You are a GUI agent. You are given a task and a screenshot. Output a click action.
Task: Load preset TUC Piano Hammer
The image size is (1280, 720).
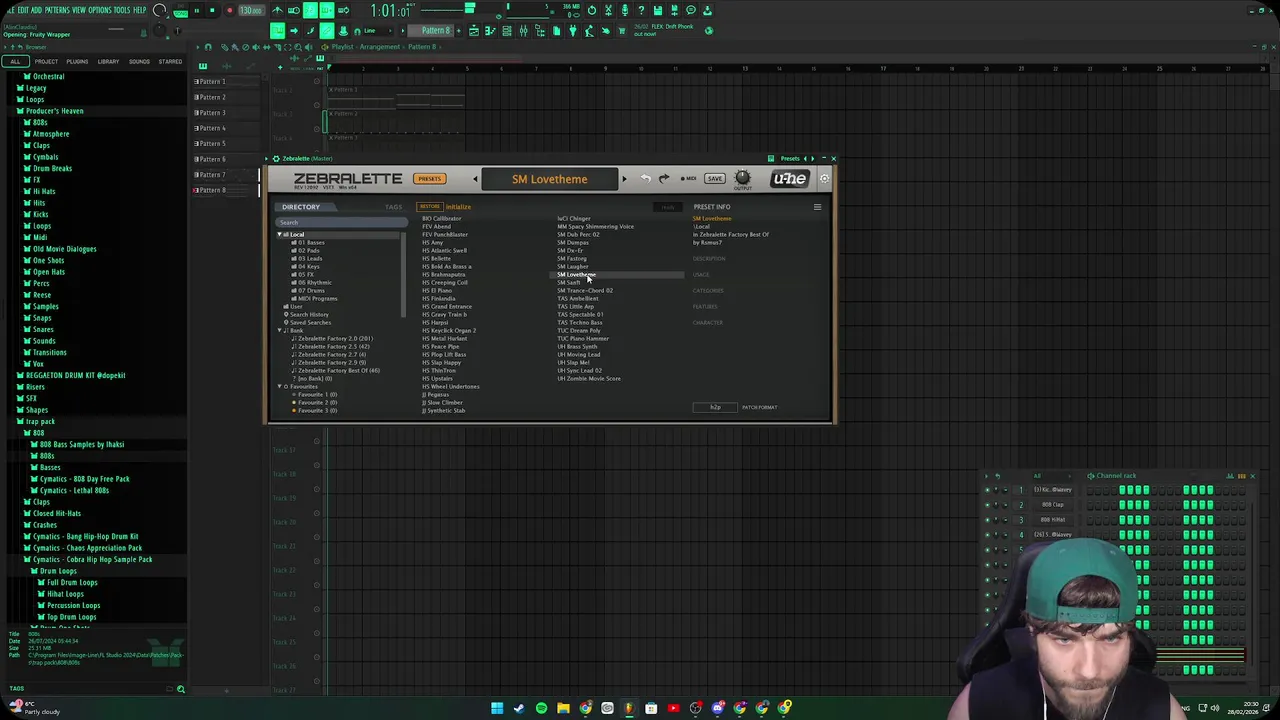pyautogui.click(x=583, y=339)
